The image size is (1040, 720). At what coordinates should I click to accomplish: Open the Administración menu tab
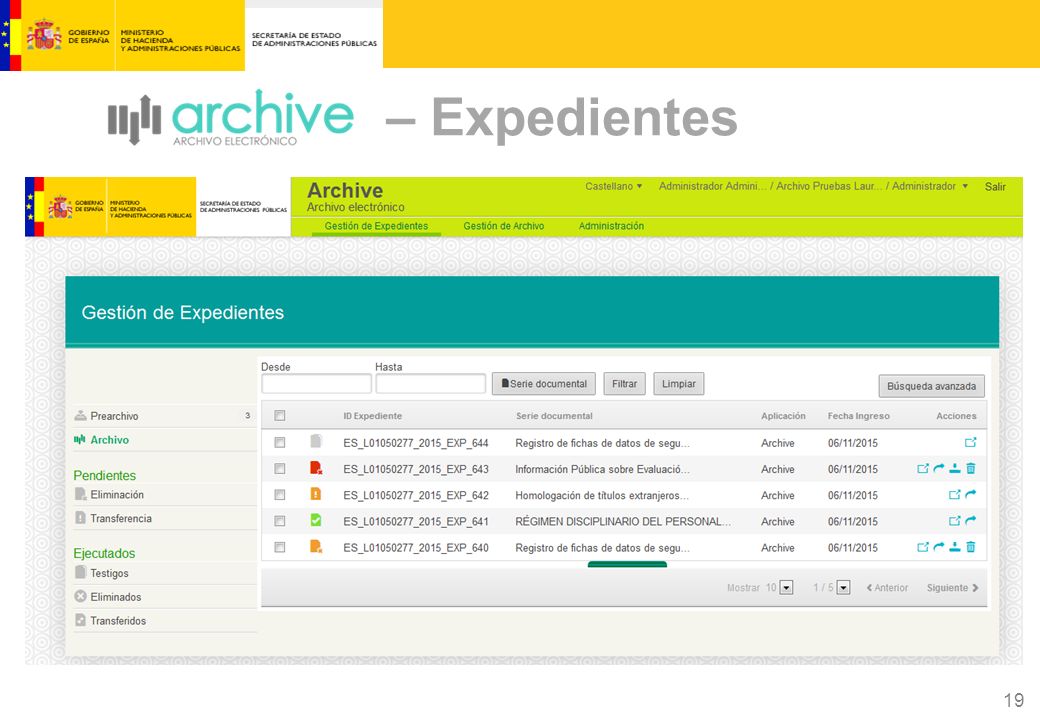[x=611, y=226]
